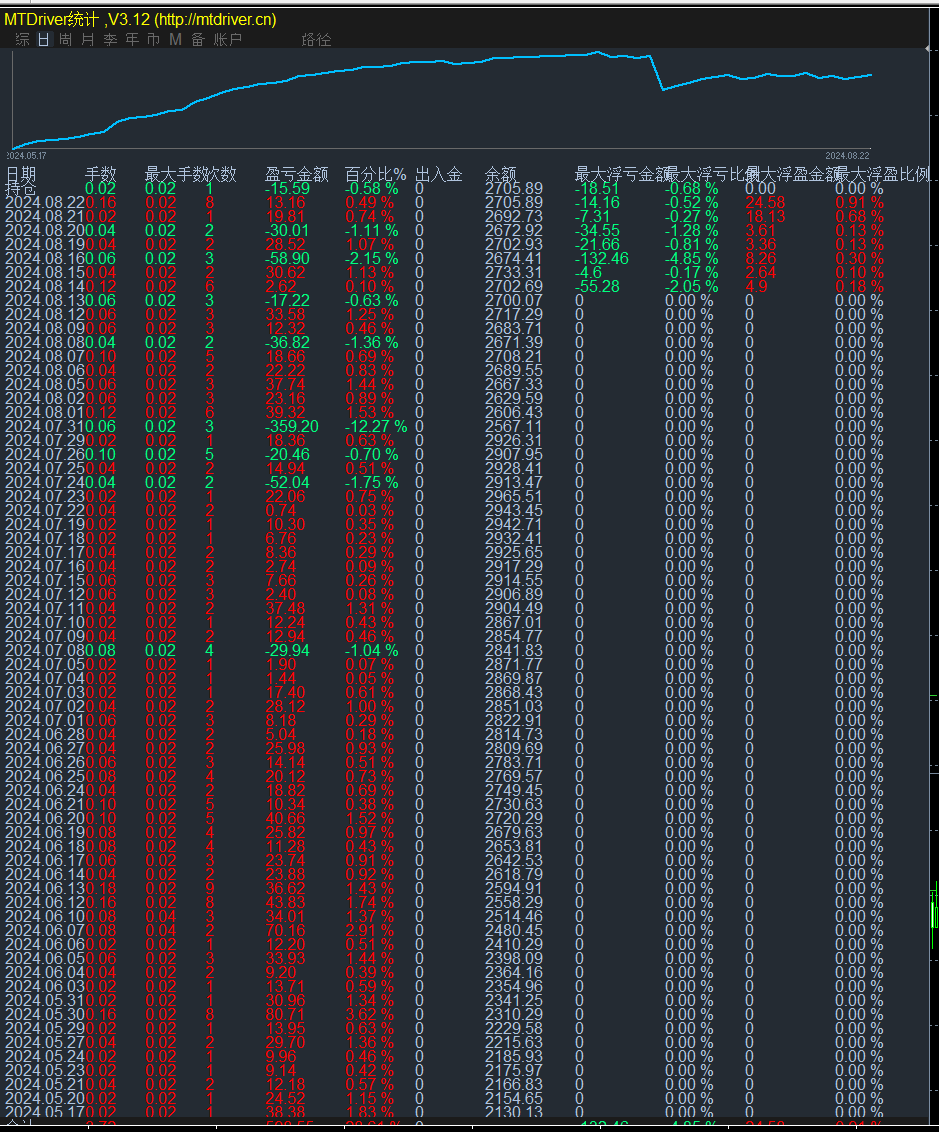Click the 余额 column header

click(501, 174)
